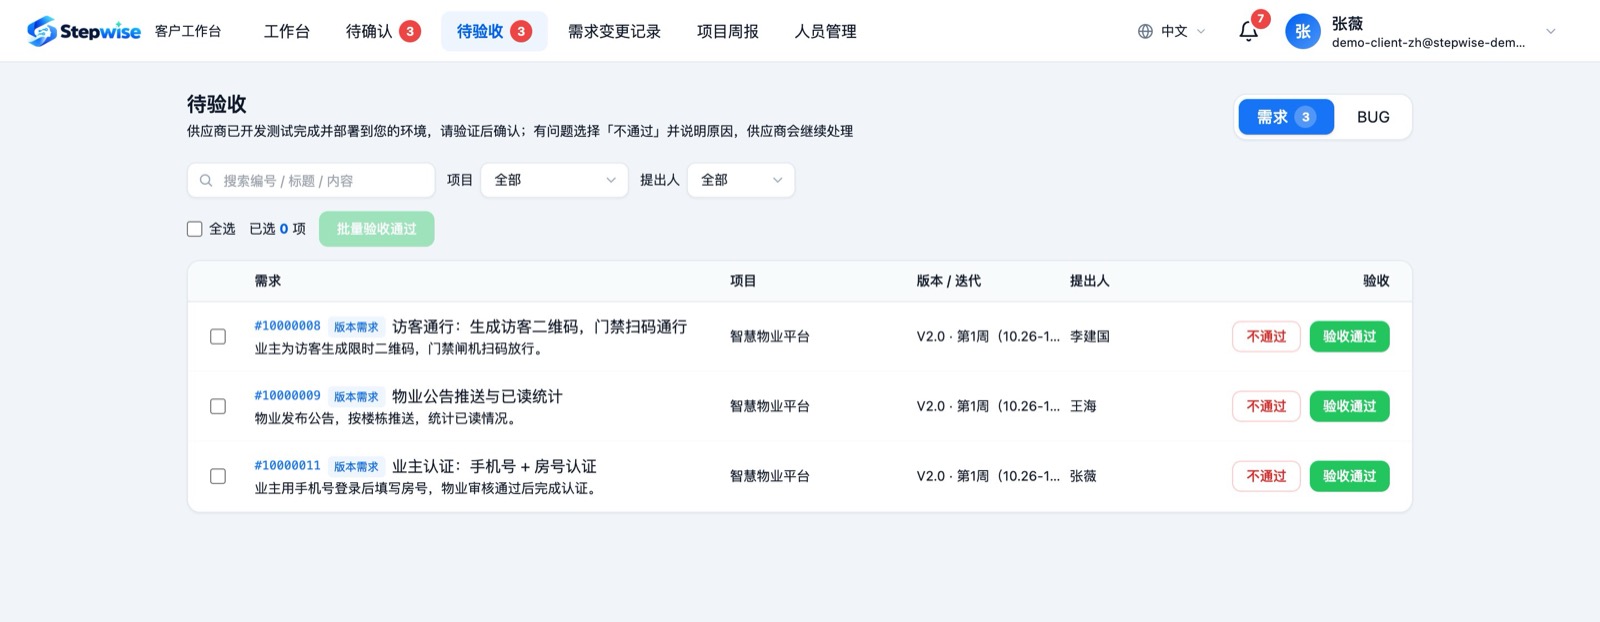Click the Stepwise logo

[84, 31]
